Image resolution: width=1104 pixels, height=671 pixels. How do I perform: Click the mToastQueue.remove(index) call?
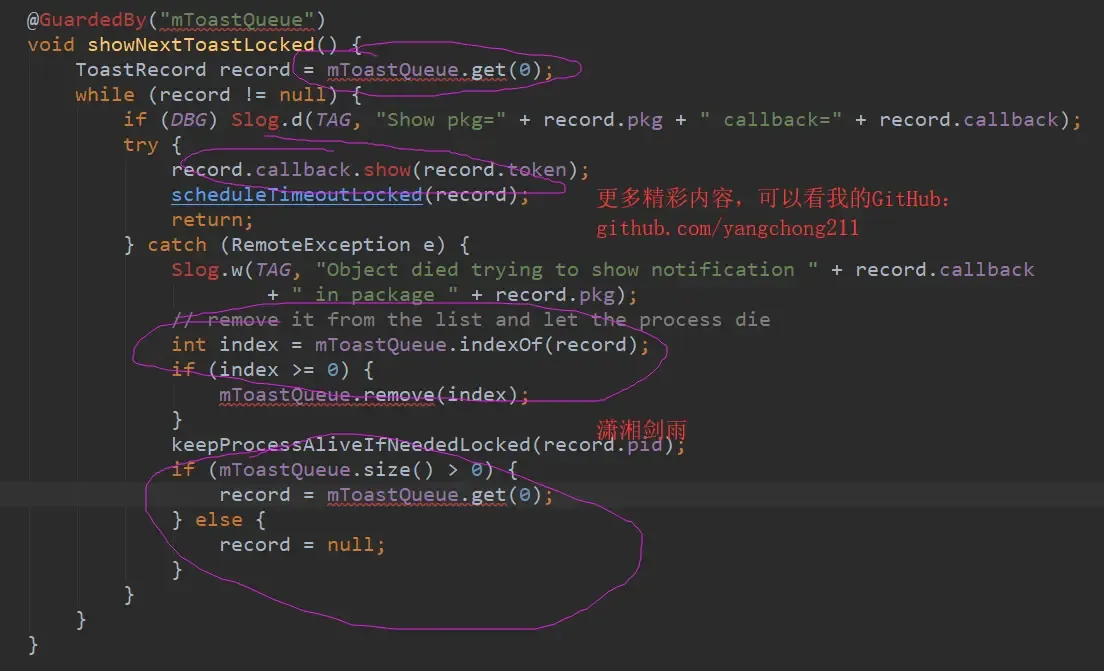[x=374, y=395]
